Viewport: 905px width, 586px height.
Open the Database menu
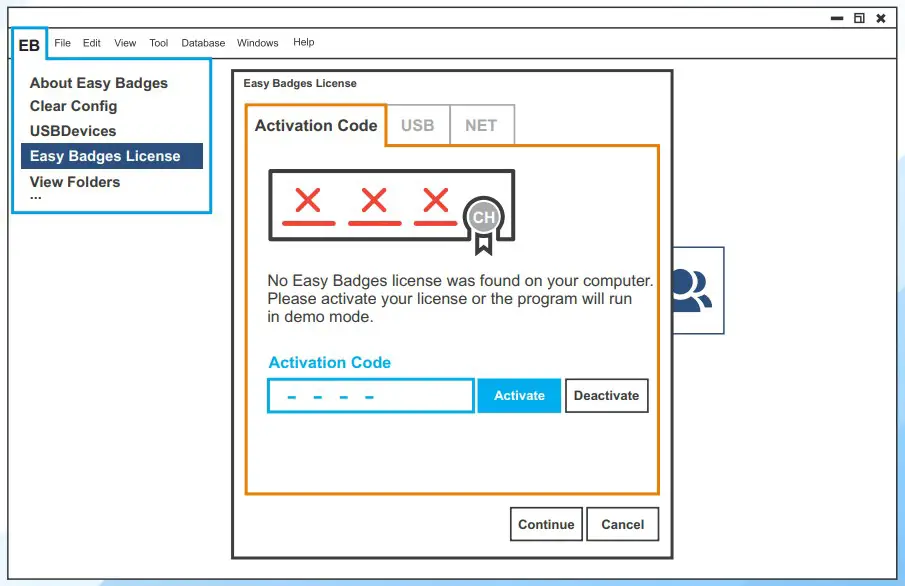(203, 43)
